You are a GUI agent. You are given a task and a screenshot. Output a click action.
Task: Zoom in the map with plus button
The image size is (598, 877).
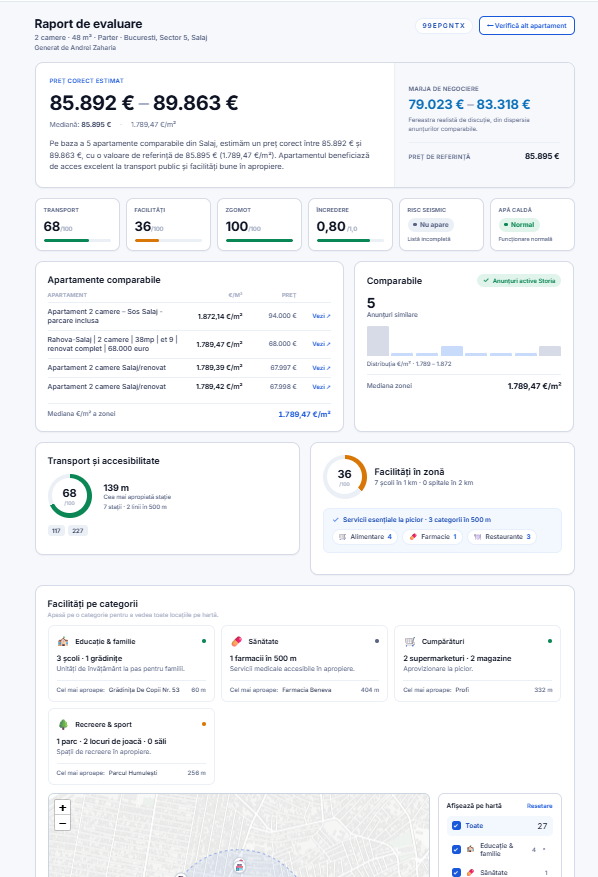(x=63, y=808)
